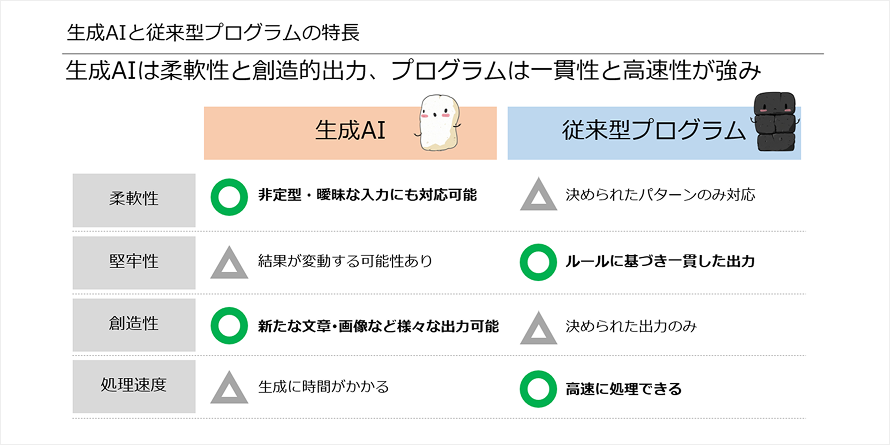
Task: Click the white mochi character mascot
Action: coord(436,124)
